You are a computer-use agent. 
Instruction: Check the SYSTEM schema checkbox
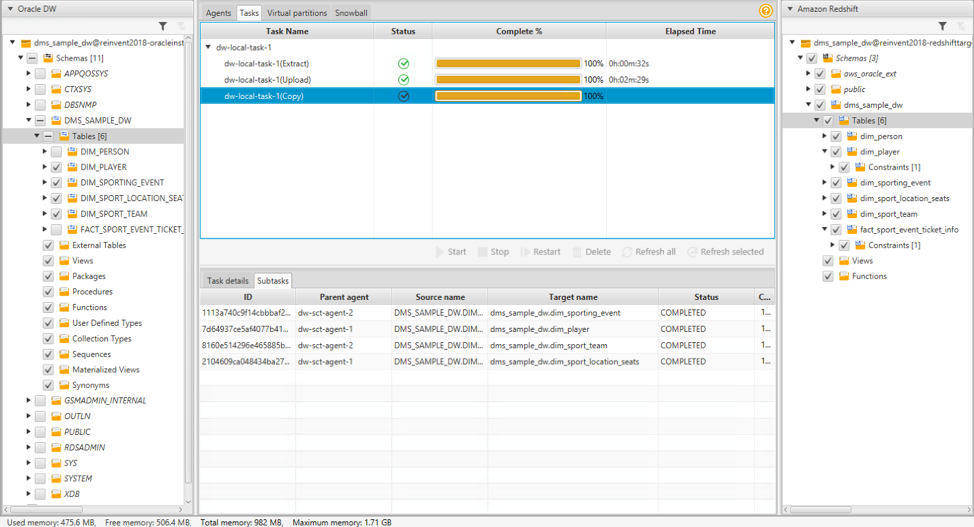pos(40,479)
